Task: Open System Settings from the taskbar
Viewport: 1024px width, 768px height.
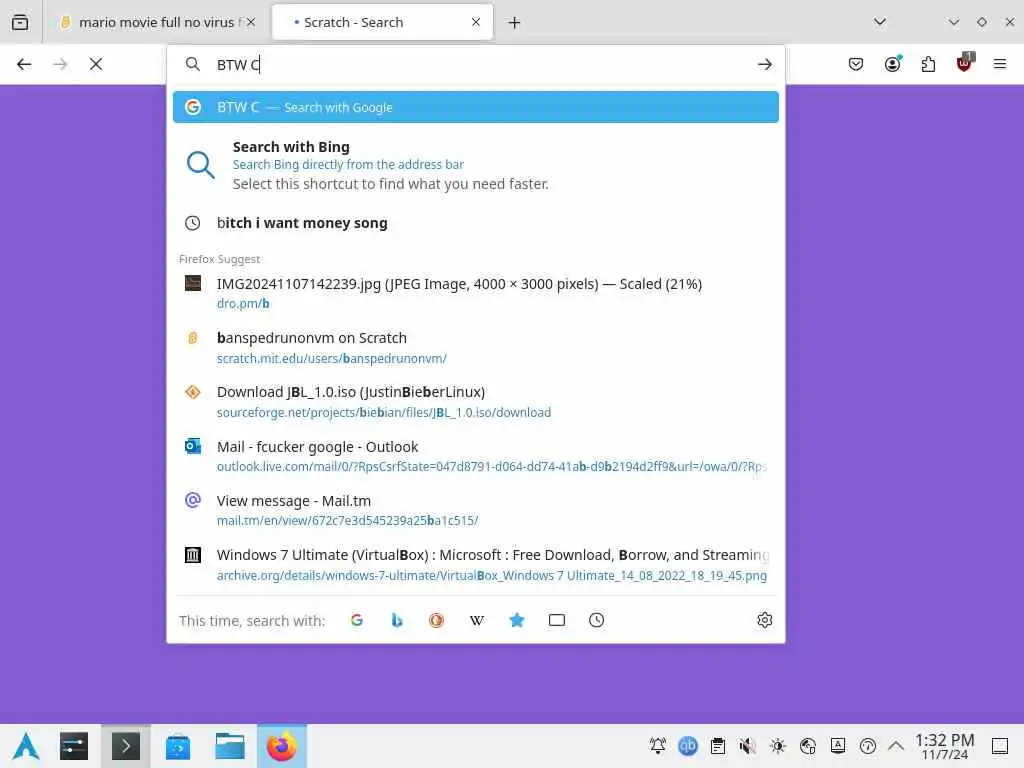Action: [x=74, y=746]
